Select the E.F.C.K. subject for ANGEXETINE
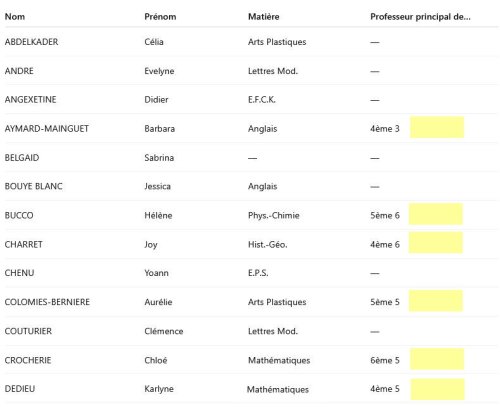500x407 pixels. pyautogui.click(x=262, y=100)
